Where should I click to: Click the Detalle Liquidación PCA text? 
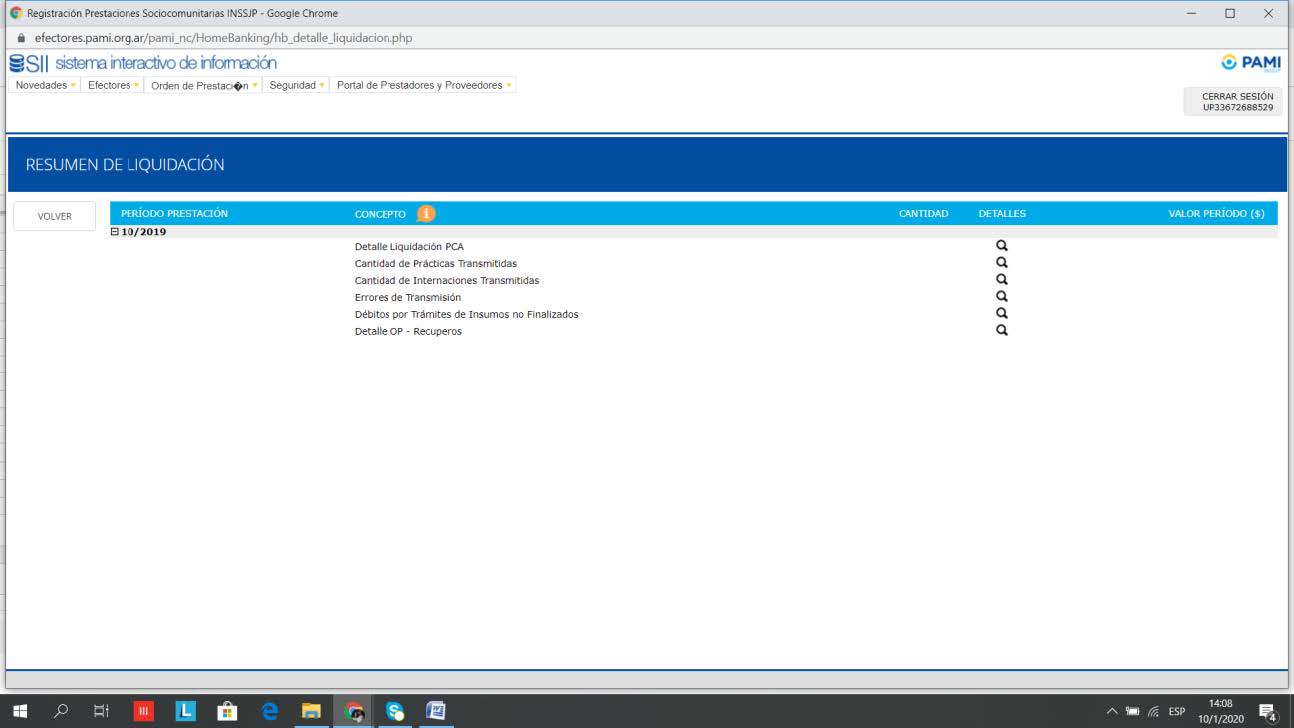(x=409, y=246)
